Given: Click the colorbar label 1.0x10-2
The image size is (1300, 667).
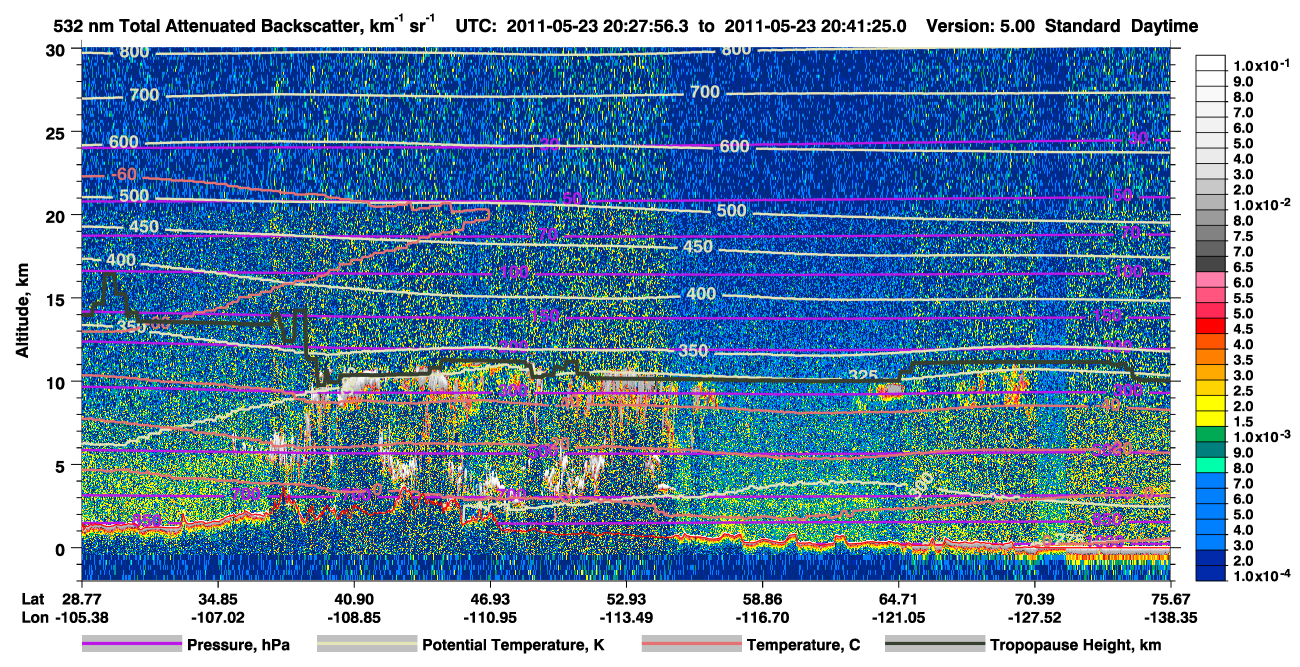Looking at the screenshot, I should click(1264, 203).
